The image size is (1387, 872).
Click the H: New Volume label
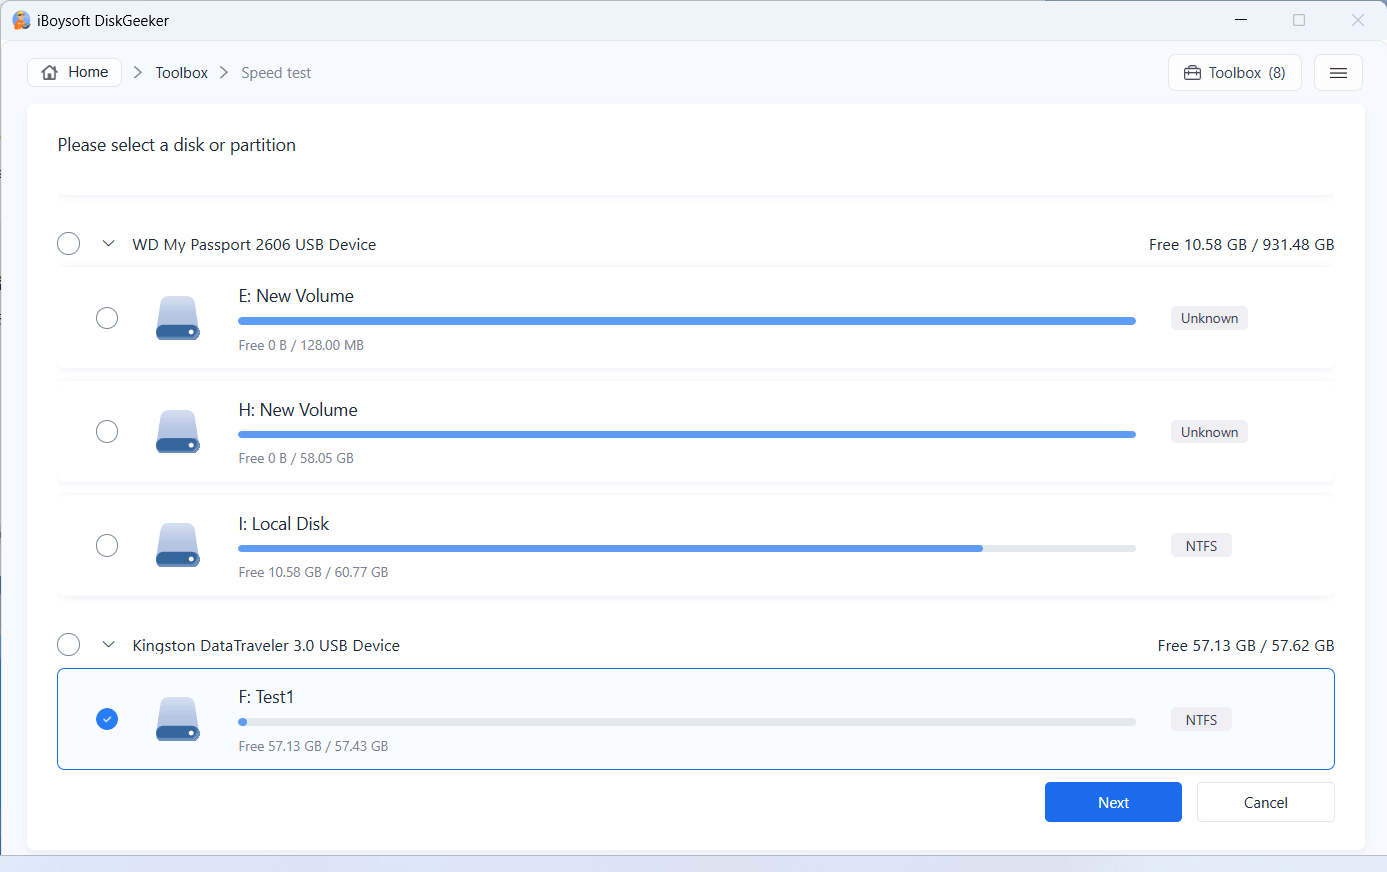tap(298, 410)
